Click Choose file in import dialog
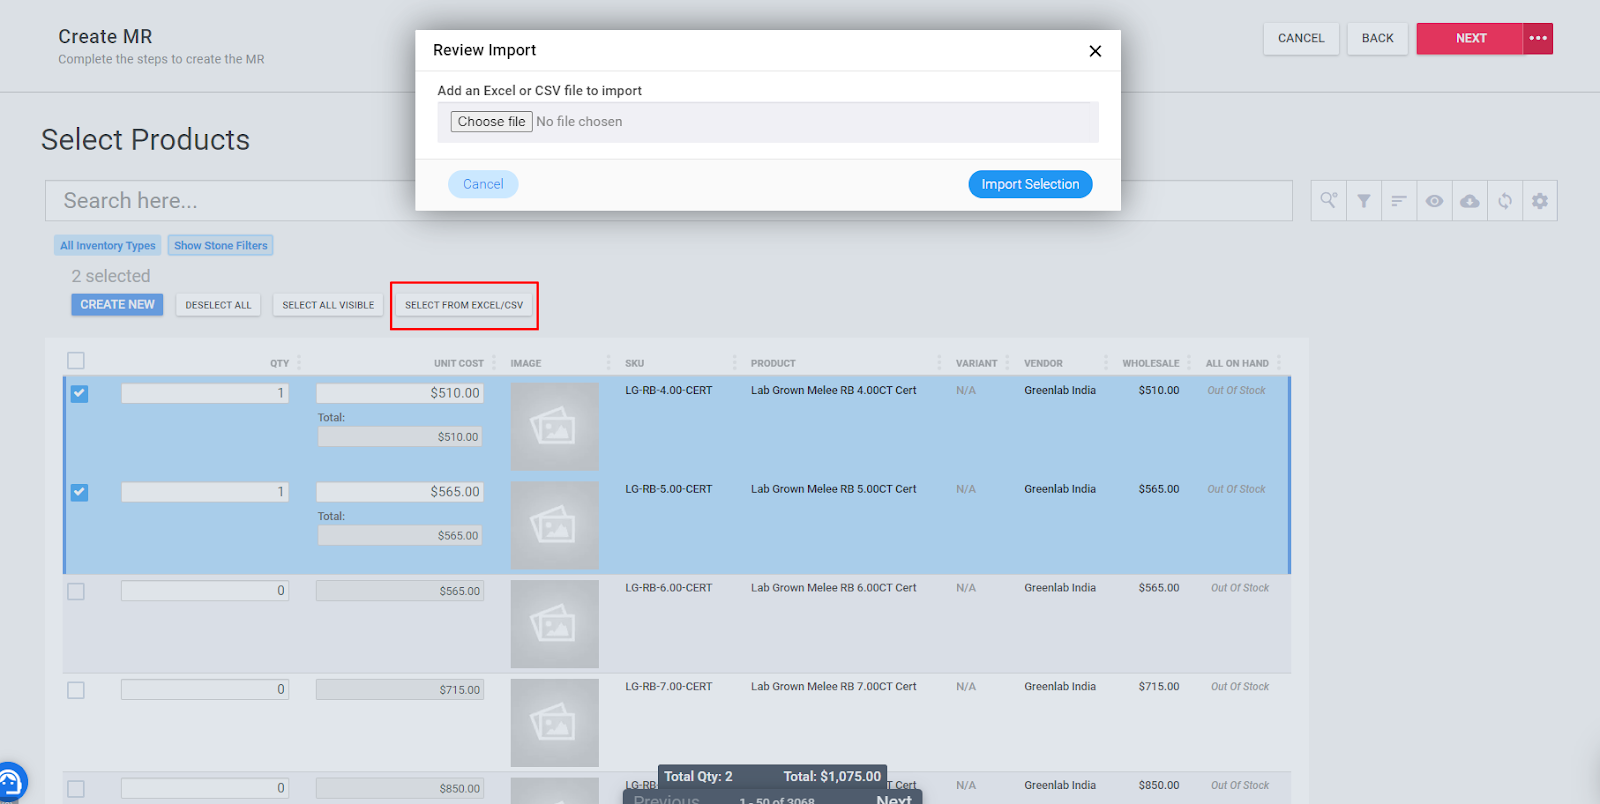The image size is (1600, 804). point(491,122)
